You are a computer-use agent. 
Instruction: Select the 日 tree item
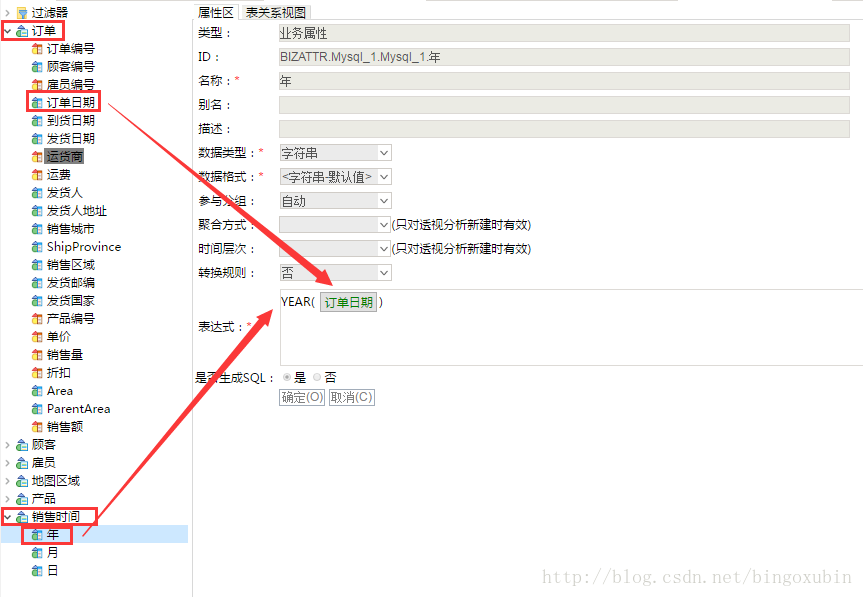click(x=52, y=571)
